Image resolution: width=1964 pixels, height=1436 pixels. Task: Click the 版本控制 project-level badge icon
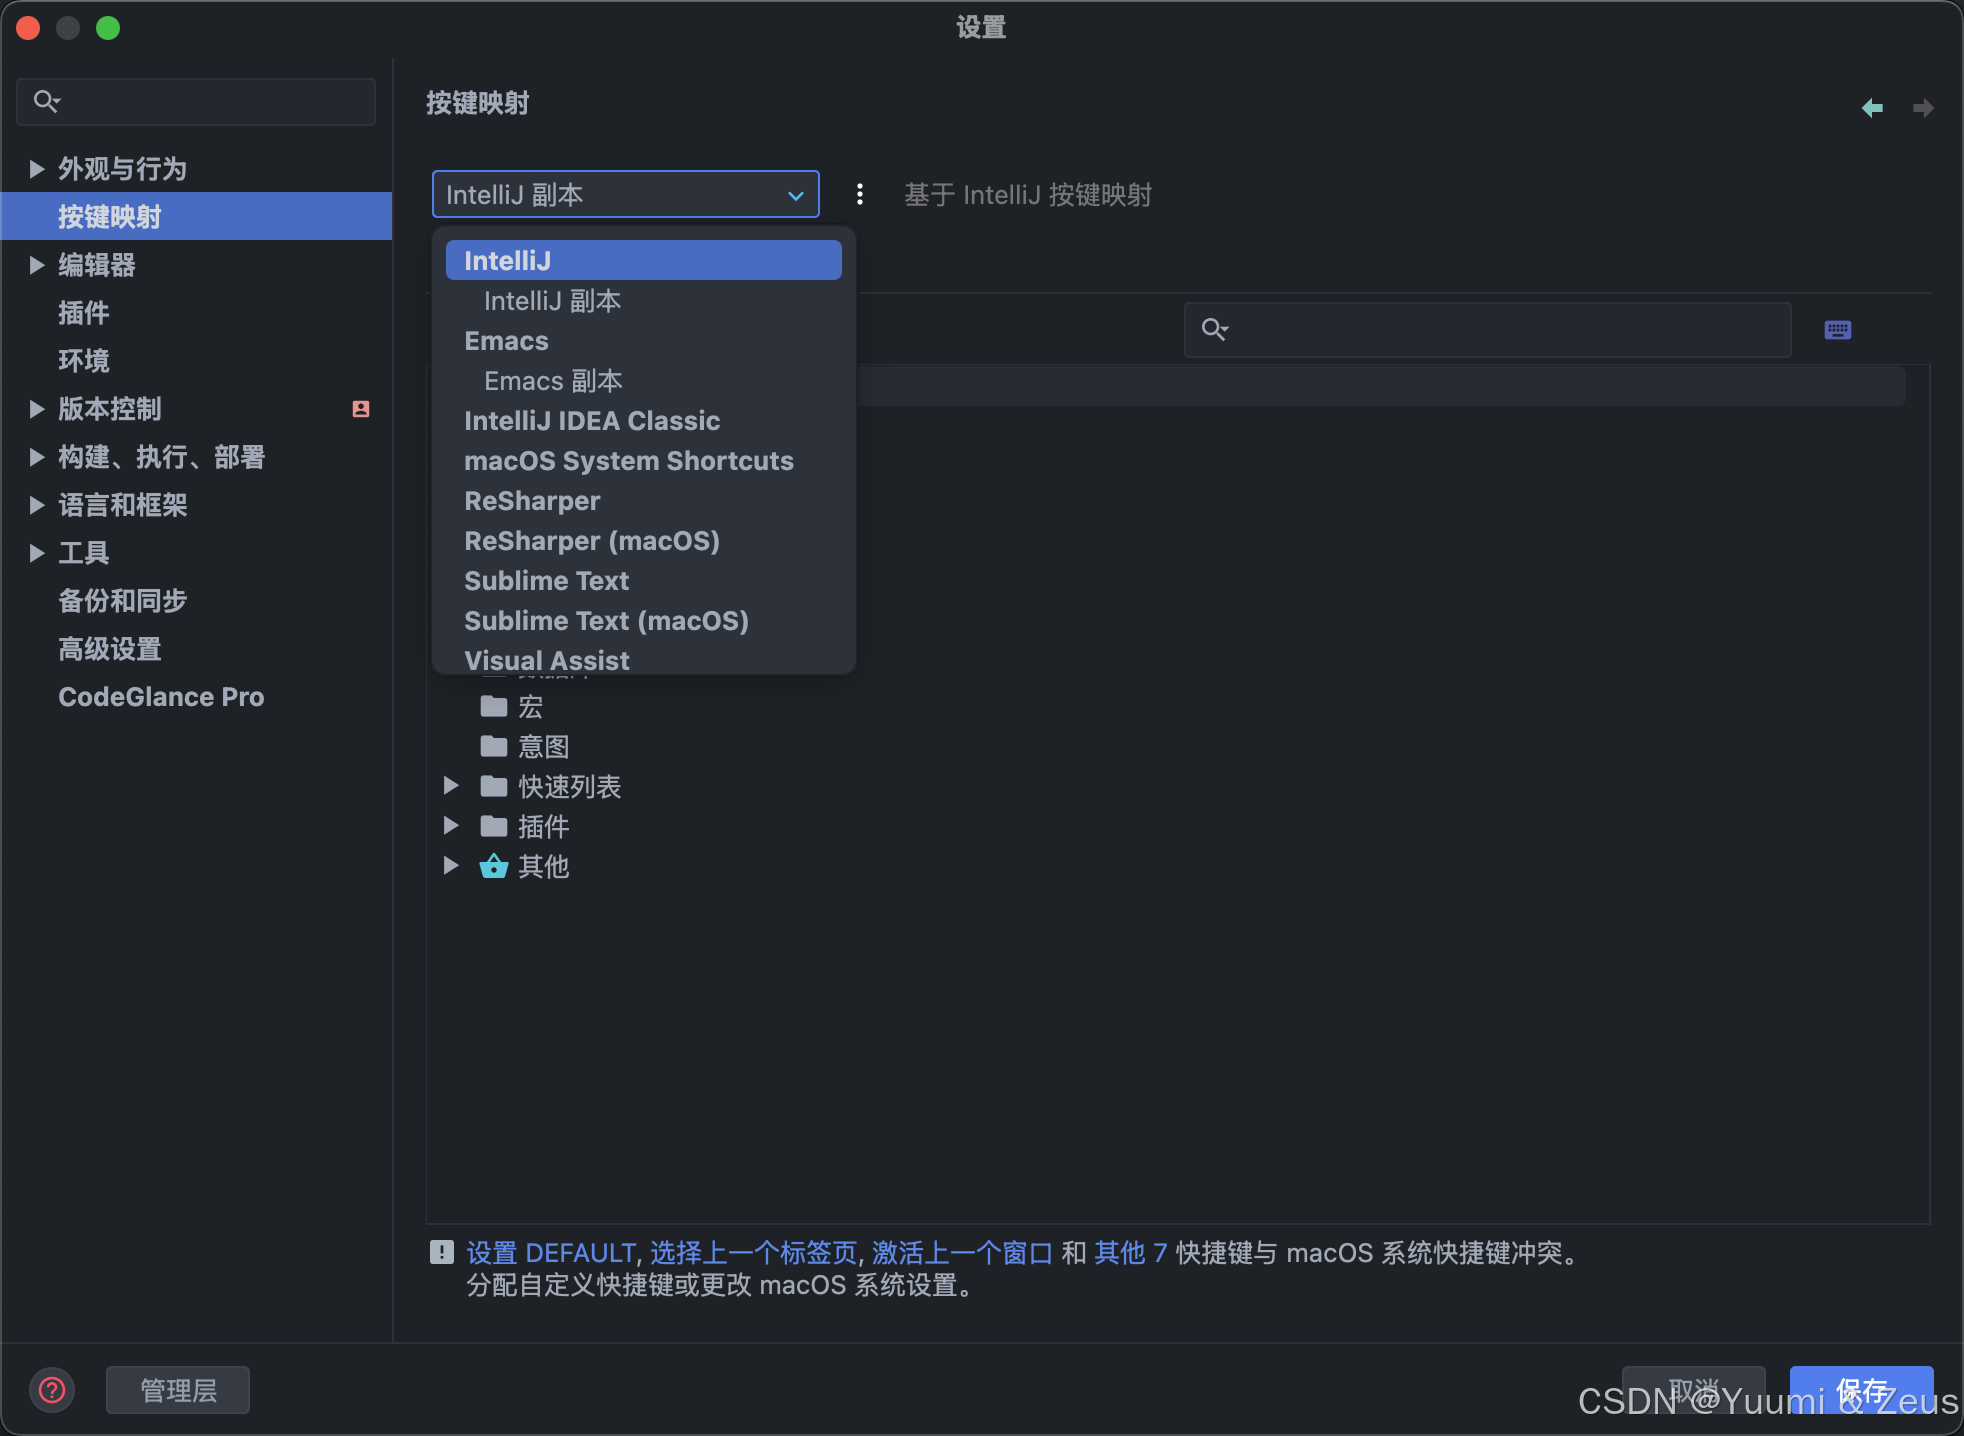361,409
